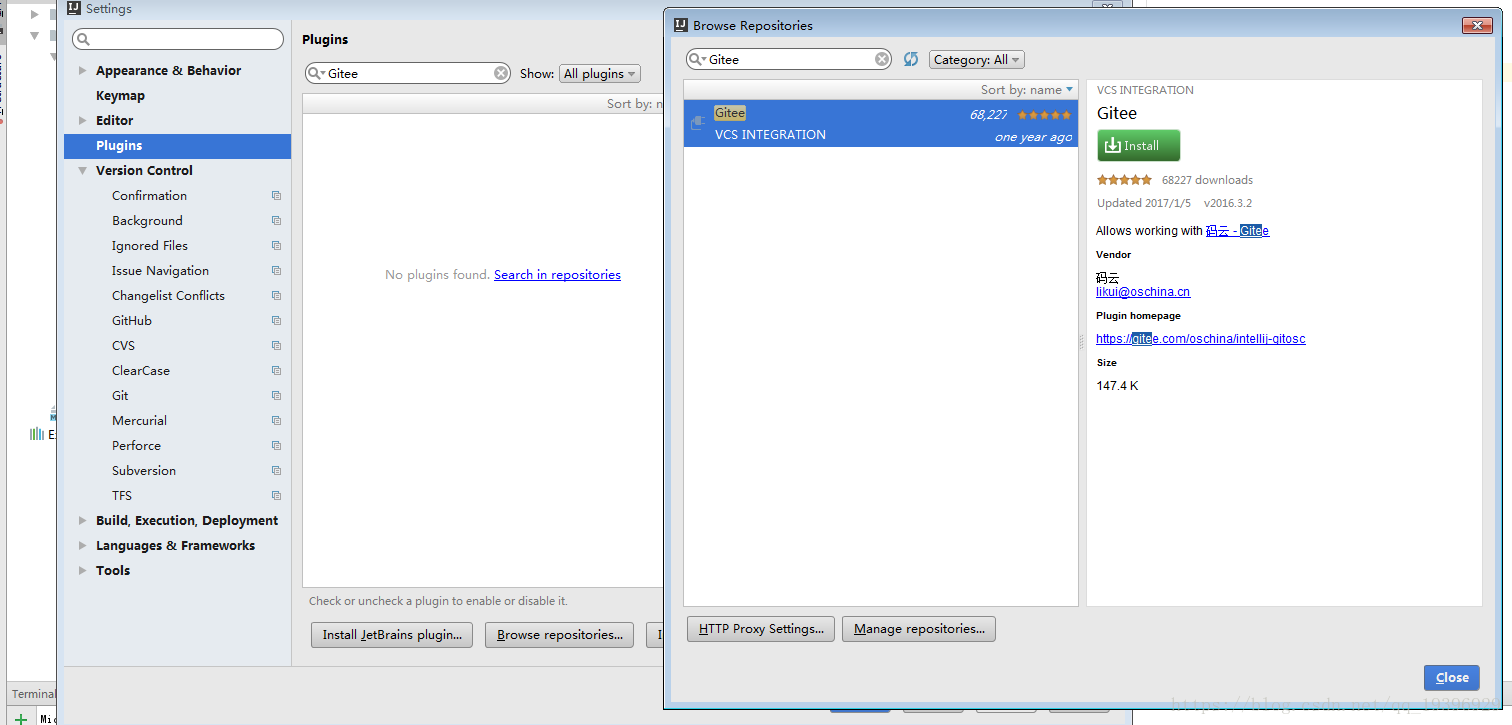This screenshot has height=725, width=1512.
Task: Select Confirmation under Version Control
Action: click(149, 196)
